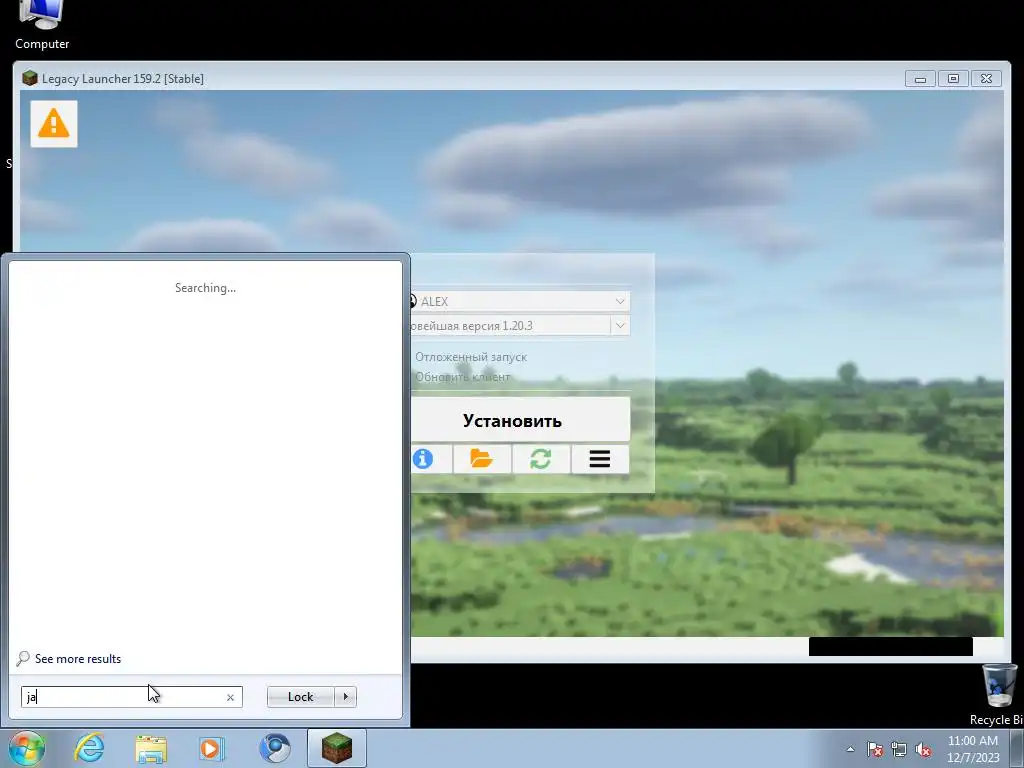Click the Legacy Launcher title bar icon
Viewport: 1024px width, 768px height.
pos(29,78)
